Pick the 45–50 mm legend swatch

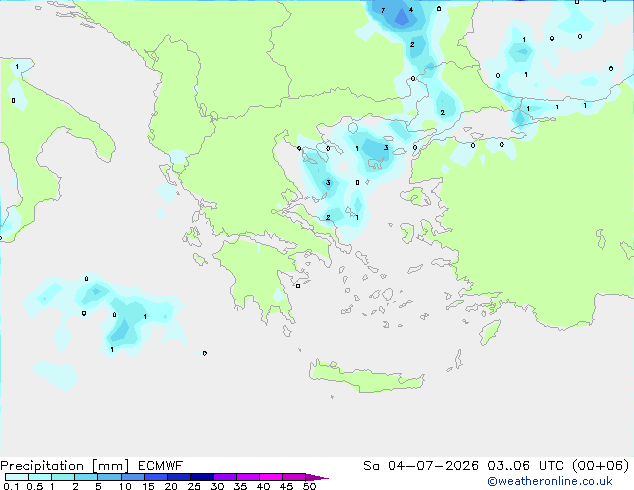click(294, 477)
